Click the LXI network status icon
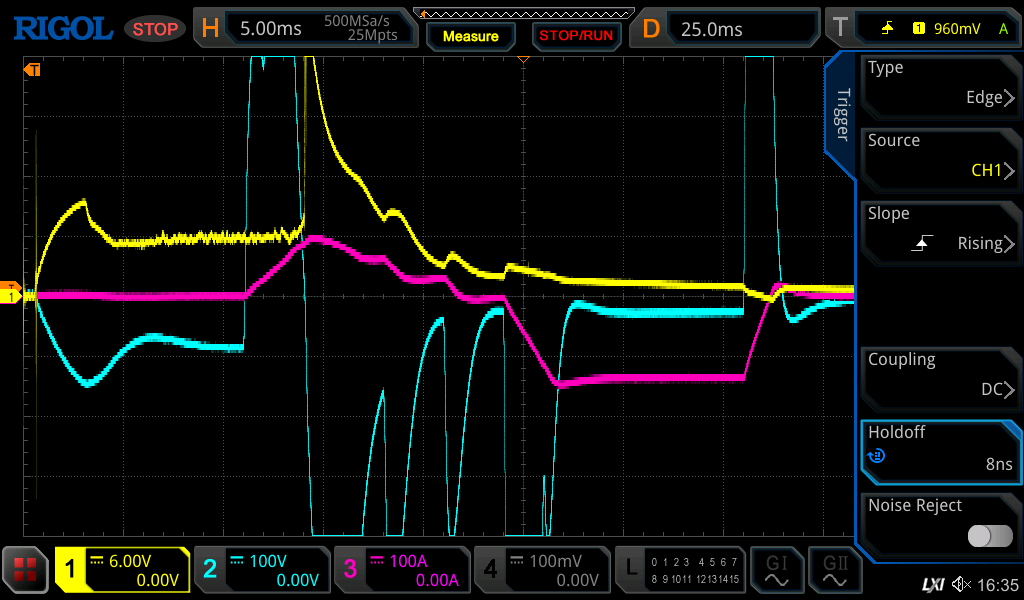1024x600 pixels. pos(932,583)
